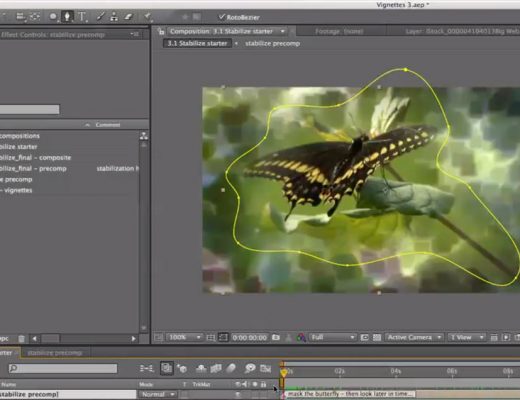Open the 100% magnification dropdown

[184, 337]
